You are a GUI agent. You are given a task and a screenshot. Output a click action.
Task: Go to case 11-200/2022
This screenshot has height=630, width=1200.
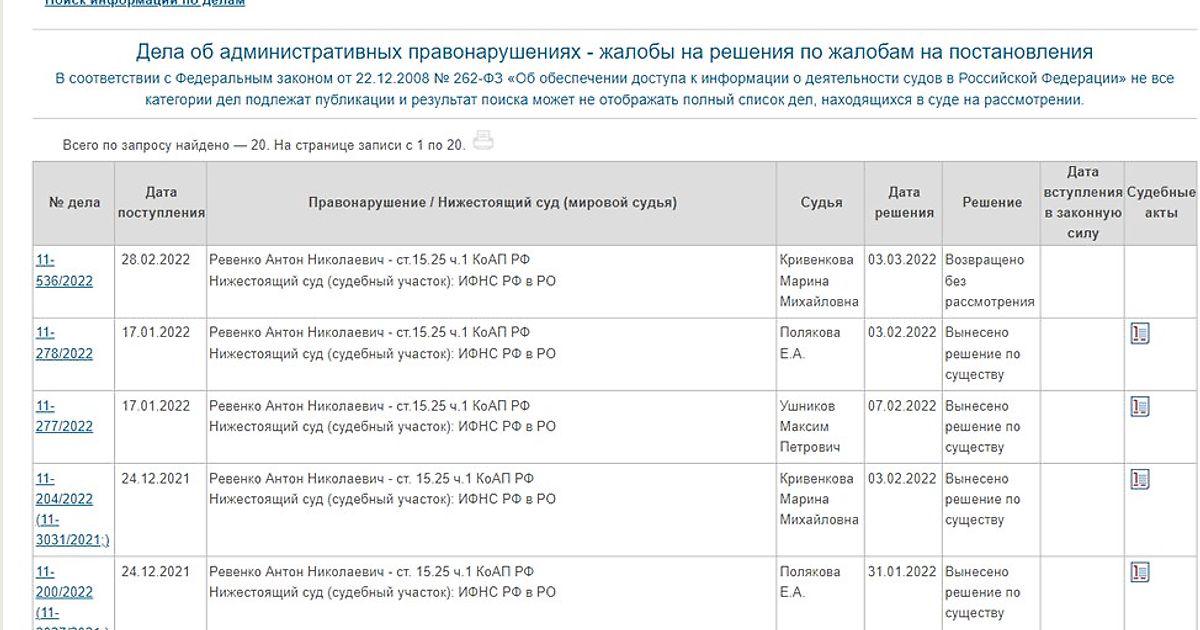point(64,582)
